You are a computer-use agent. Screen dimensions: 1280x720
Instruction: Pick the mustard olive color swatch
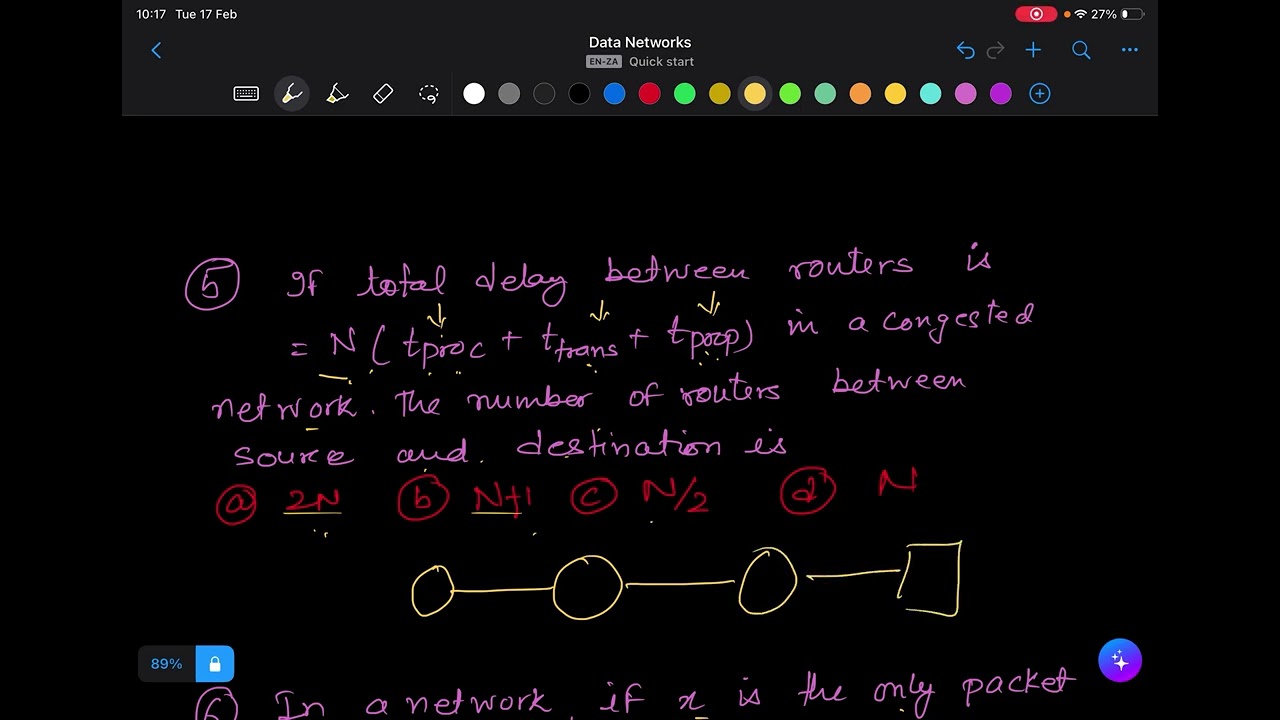[719, 94]
